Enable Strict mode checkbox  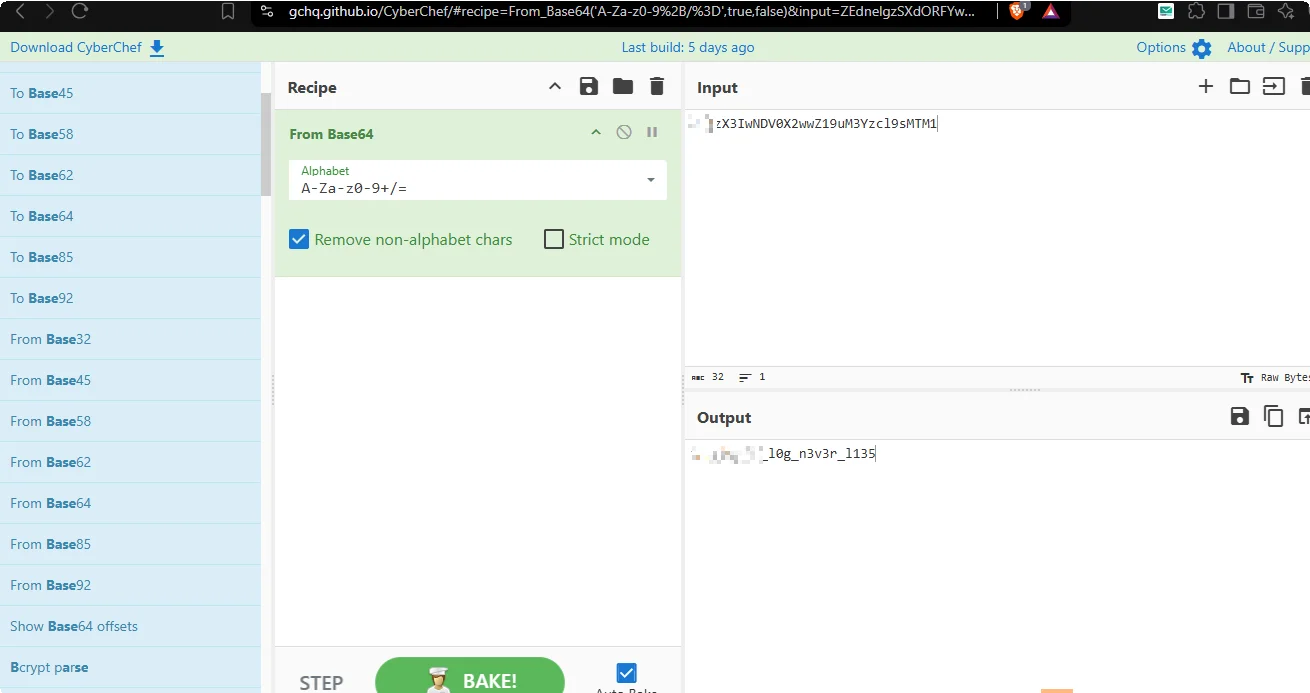(554, 239)
